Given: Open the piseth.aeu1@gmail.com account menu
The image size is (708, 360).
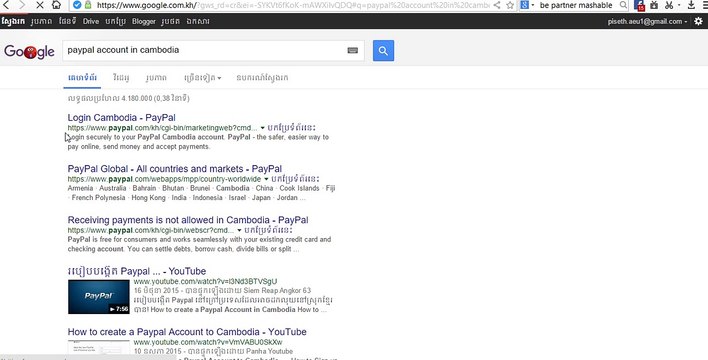Looking at the screenshot, I should tap(647, 21).
